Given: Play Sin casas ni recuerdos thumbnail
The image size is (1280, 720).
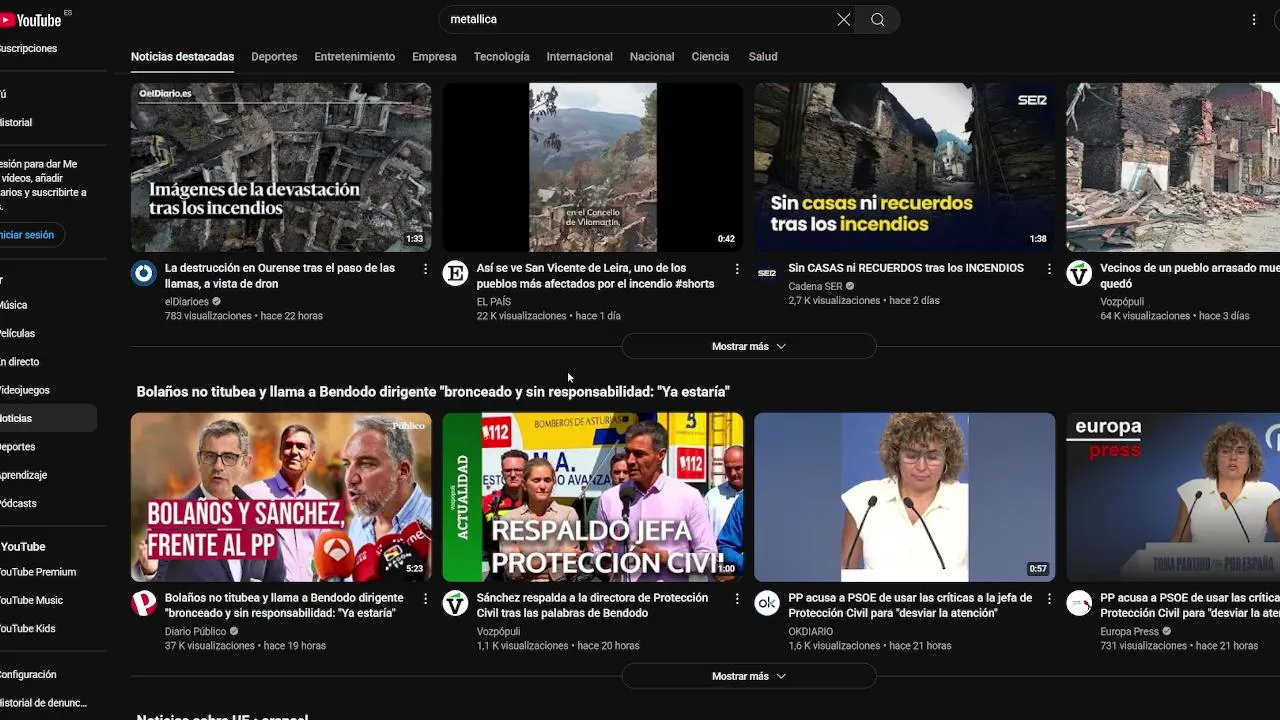Looking at the screenshot, I should point(905,167).
